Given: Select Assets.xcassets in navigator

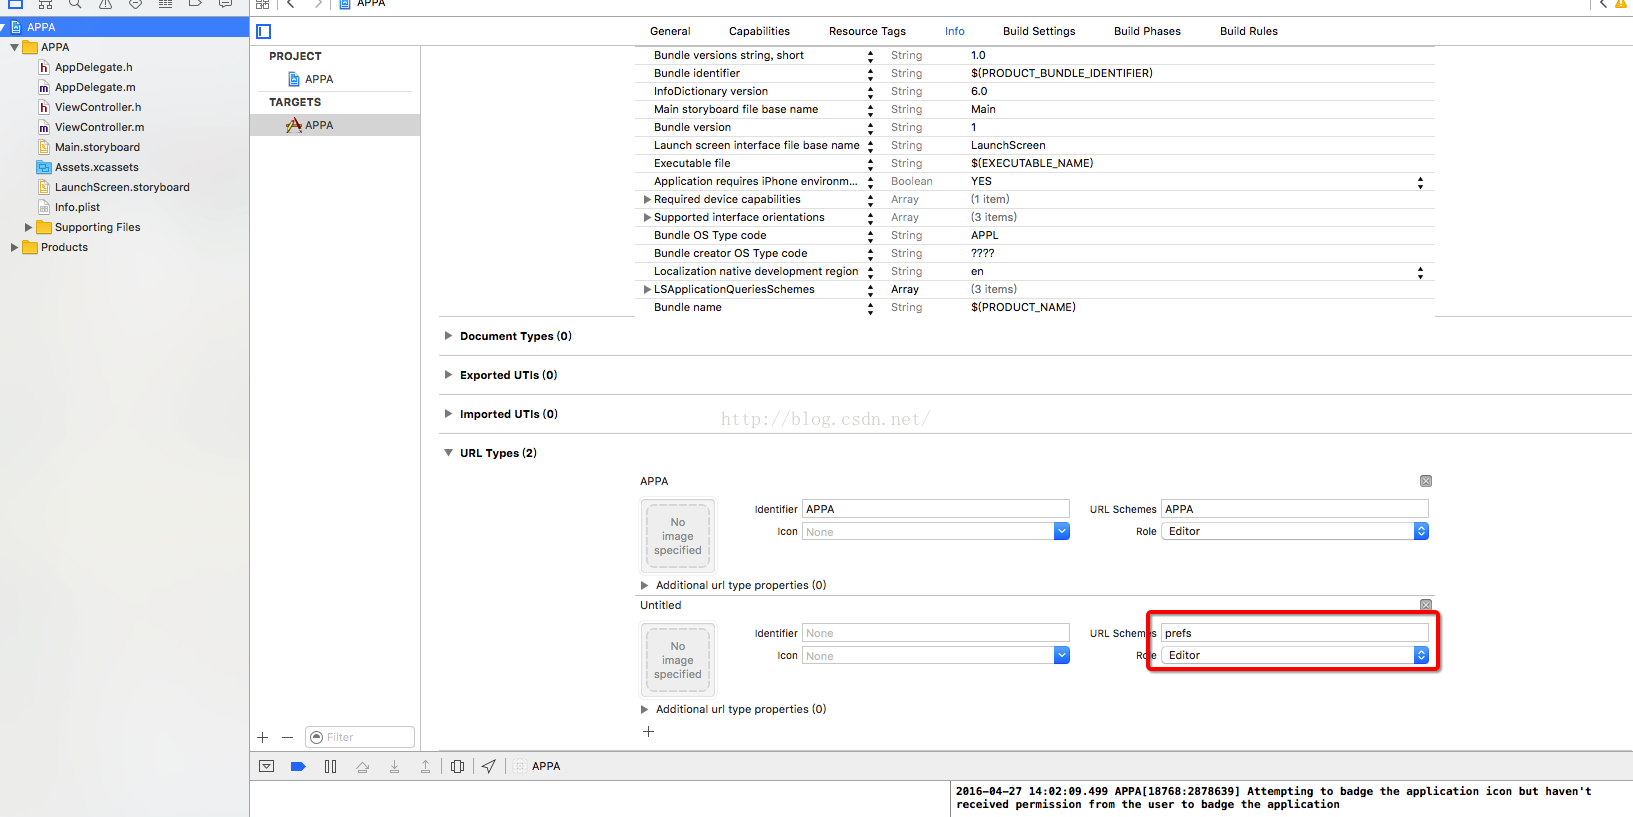Looking at the screenshot, I should pyautogui.click(x=97, y=167).
